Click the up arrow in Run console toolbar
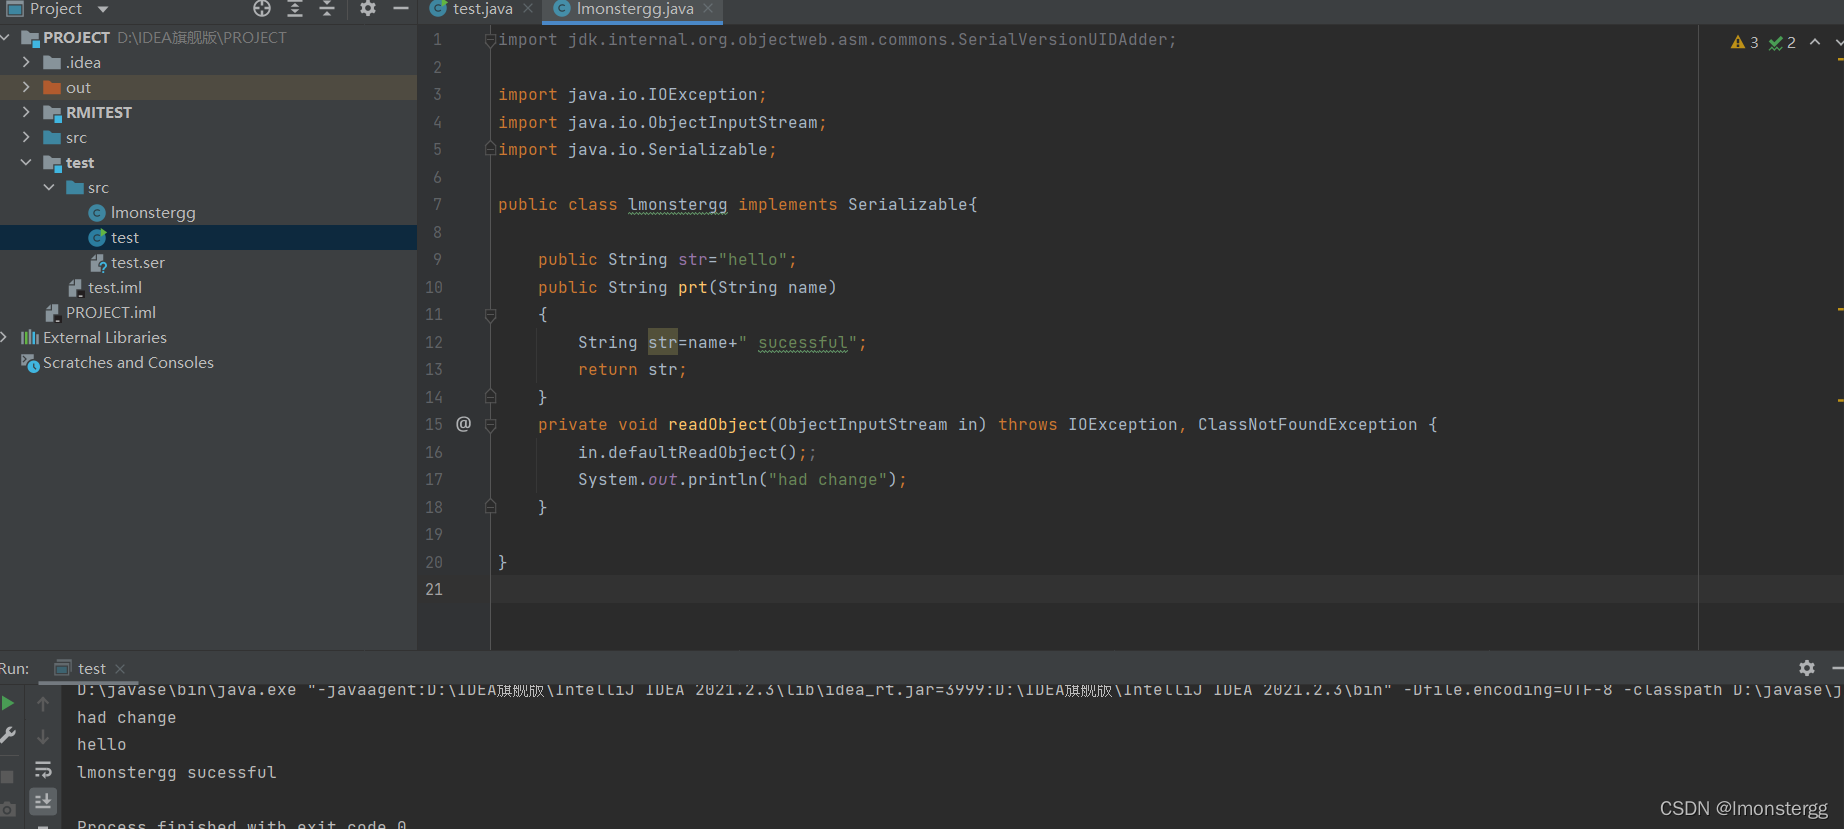Screen dimensions: 1844x829 [x=43, y=704]
